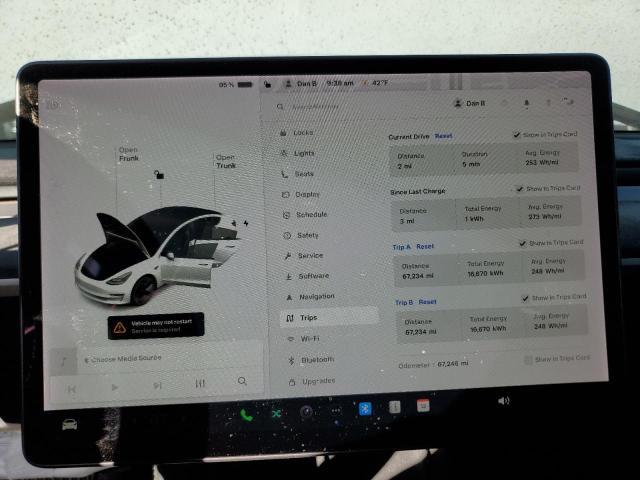Tap the media album art thumbnail
Screen dimensions: 640x480
tap(64, 361)
